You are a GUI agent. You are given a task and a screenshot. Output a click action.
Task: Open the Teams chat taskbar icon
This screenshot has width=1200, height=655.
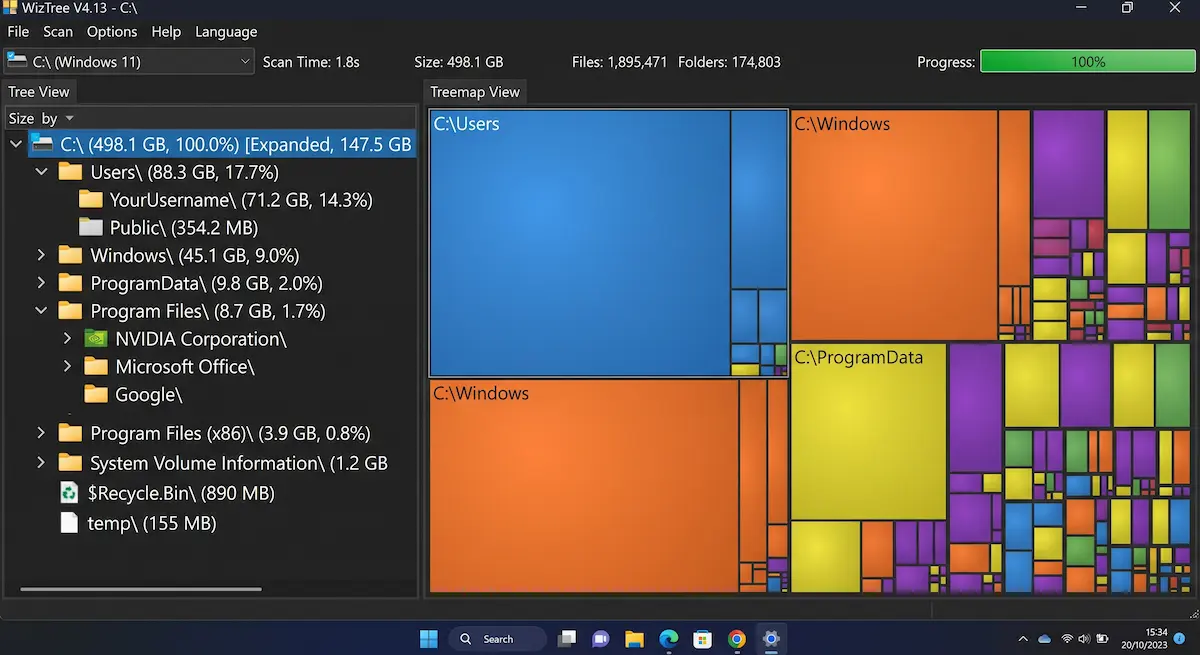tap(601, 638)
